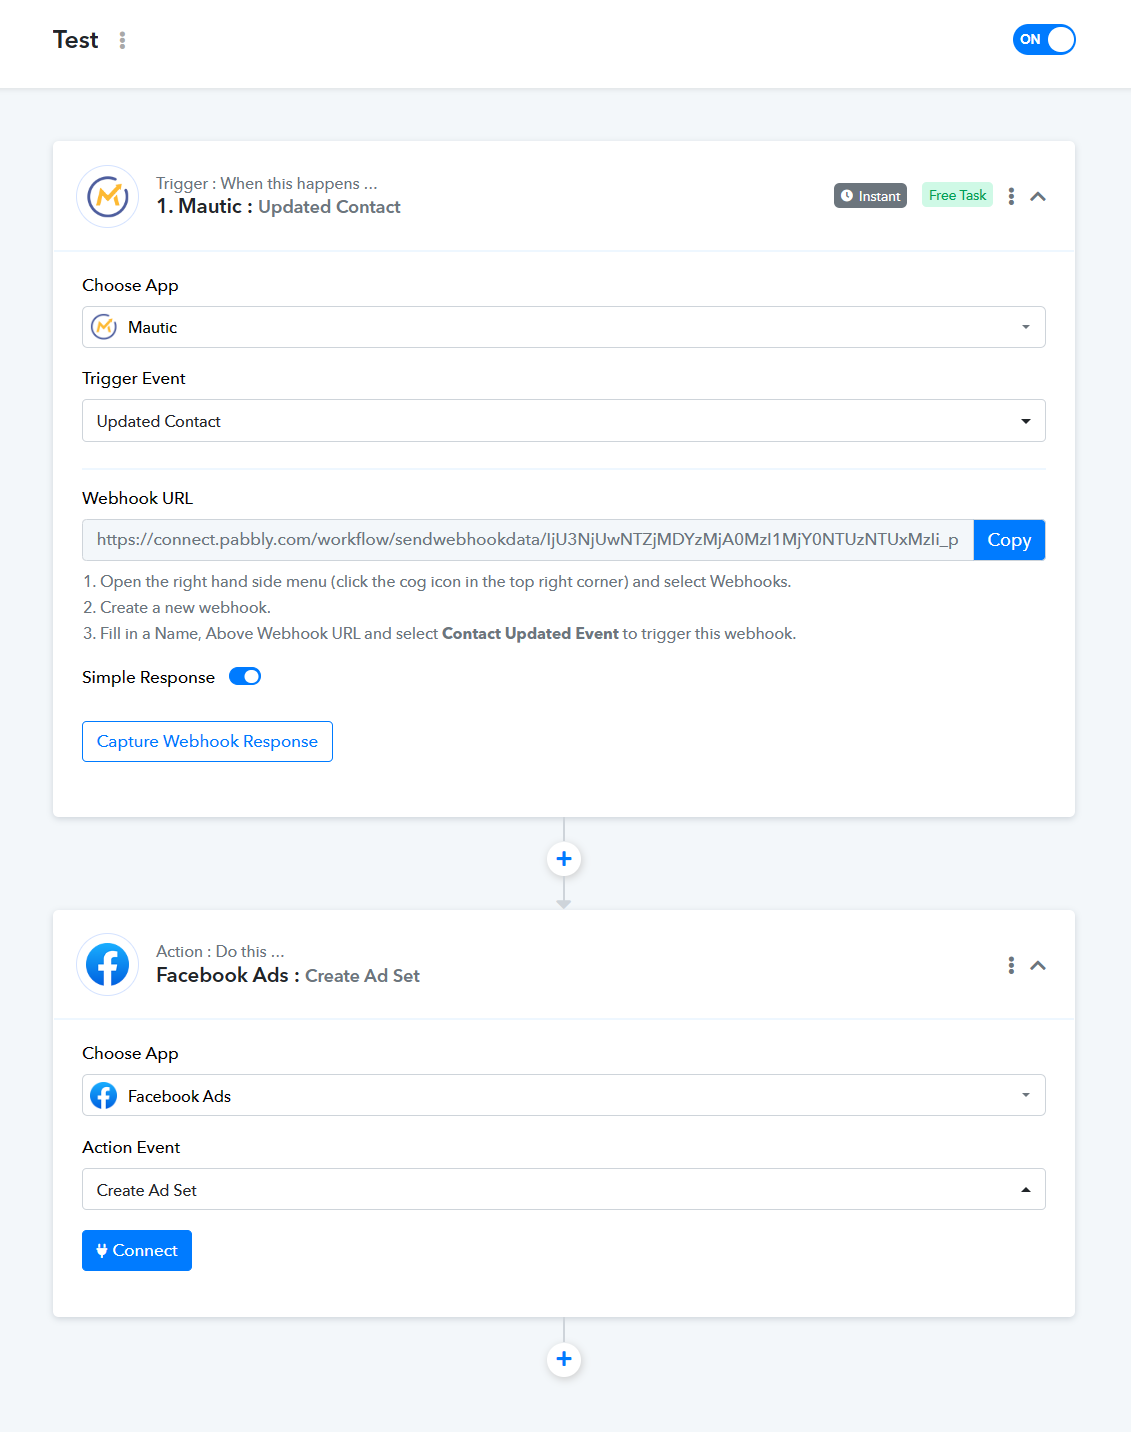Copy the webhook URL
Viewport: 1131px width, 1432px height.
[1009, 540]
